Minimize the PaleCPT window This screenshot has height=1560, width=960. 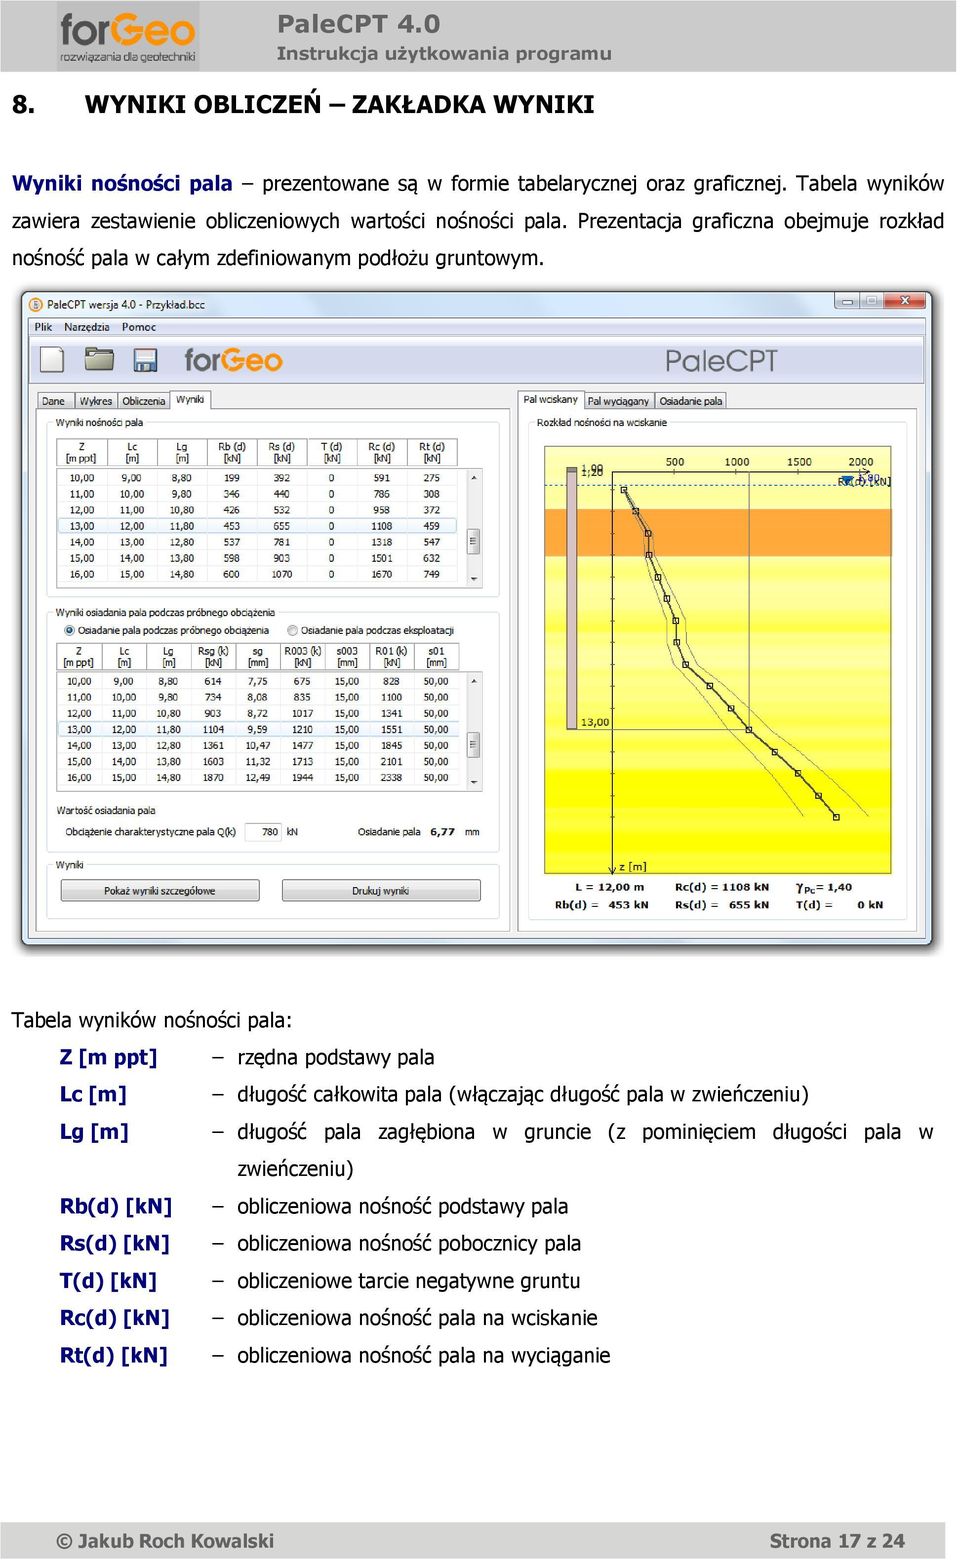tap(847, 301)
